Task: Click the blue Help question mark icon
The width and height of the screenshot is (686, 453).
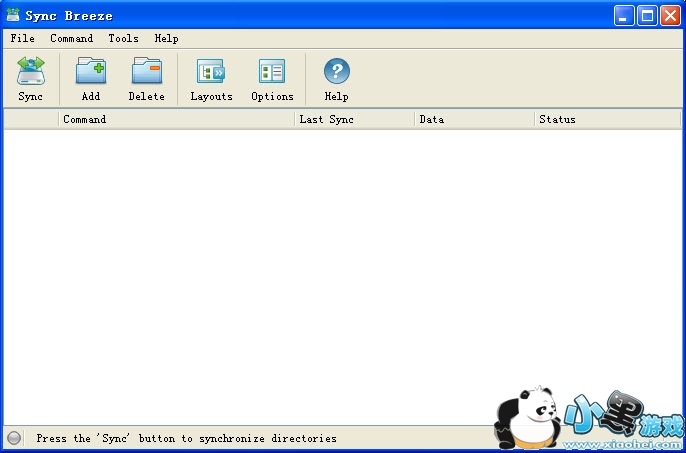Action: click(x=336, y=71)
